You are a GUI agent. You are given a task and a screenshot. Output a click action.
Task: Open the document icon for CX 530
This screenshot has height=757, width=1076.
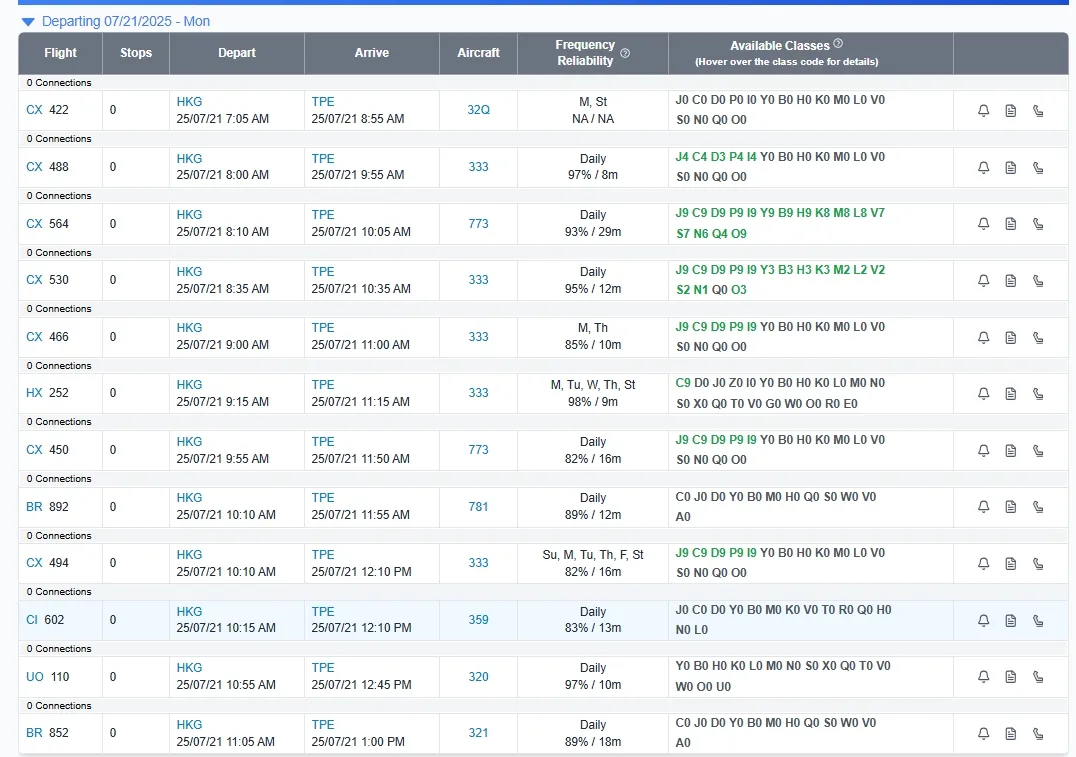point(1011,281)
